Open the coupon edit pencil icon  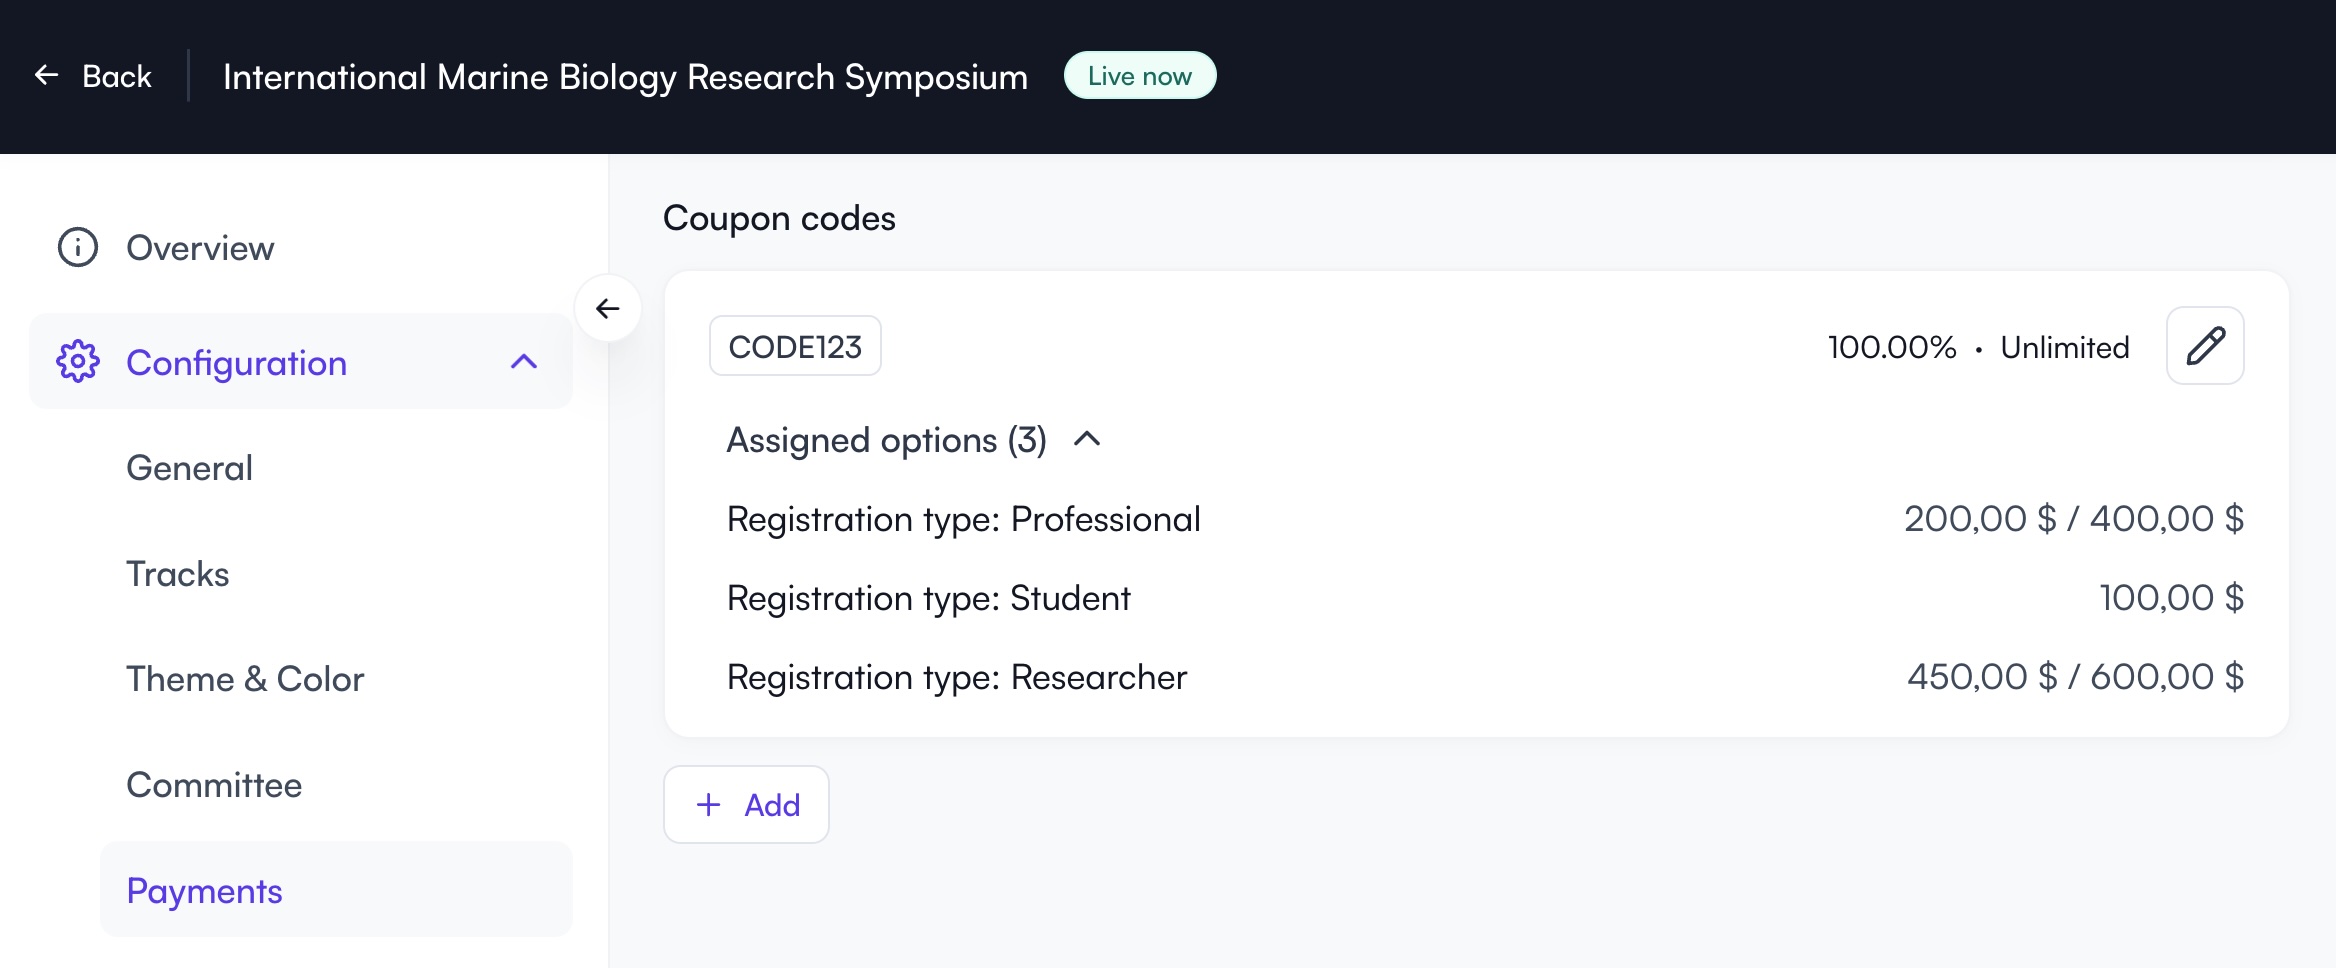coord(2204,345)
